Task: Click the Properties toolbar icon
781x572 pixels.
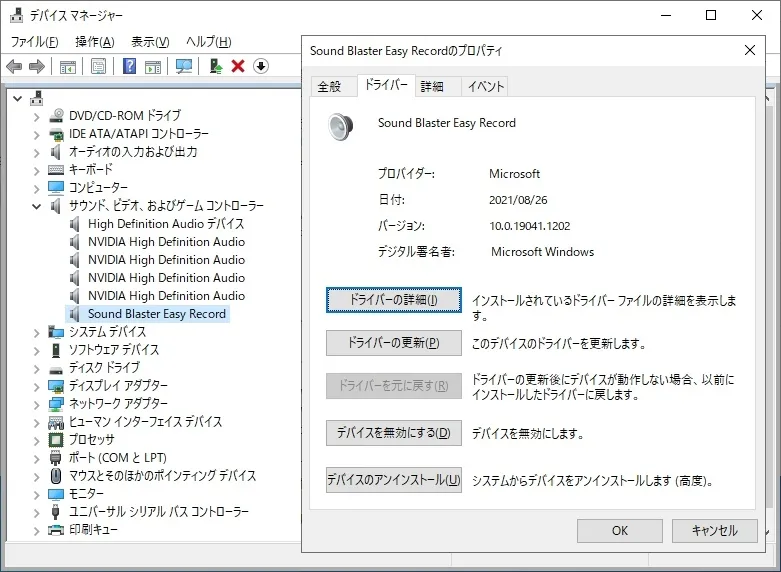Action: pos(99,66)
